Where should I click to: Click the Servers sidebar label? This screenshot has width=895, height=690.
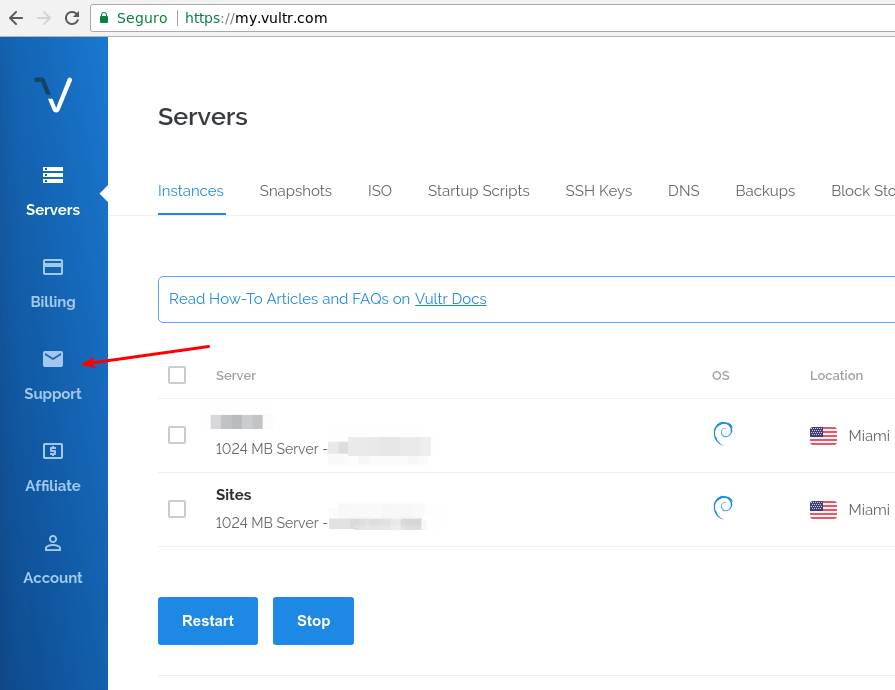(x=53, y=209)
